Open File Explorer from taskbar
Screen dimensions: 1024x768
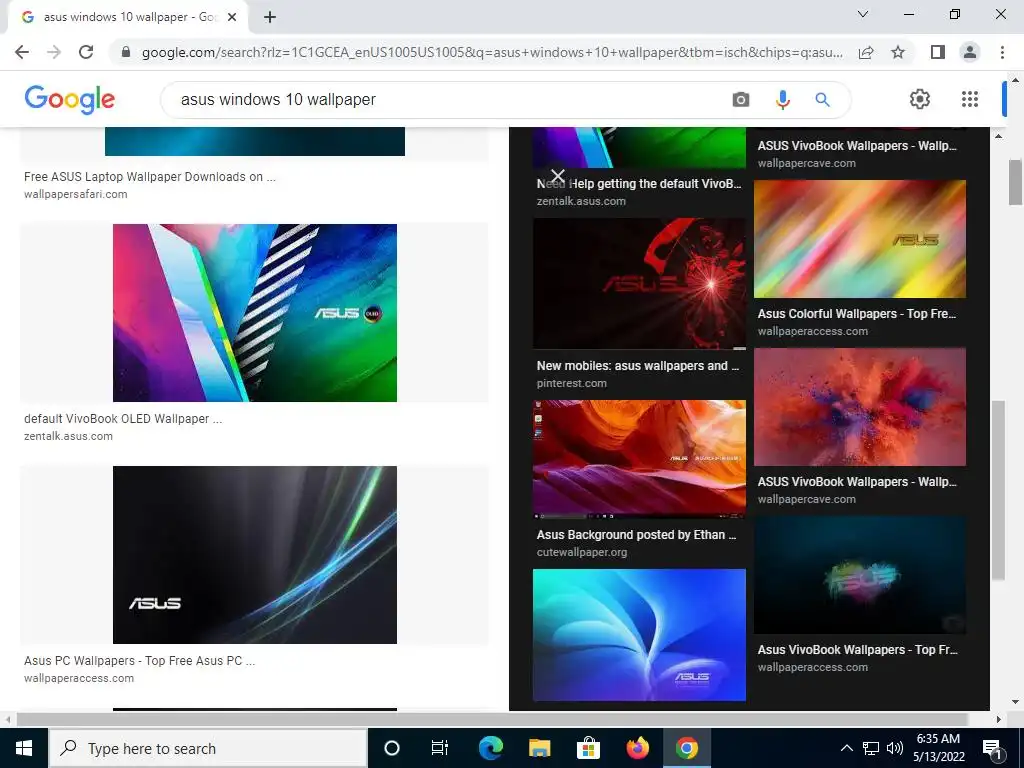point(539,748)
